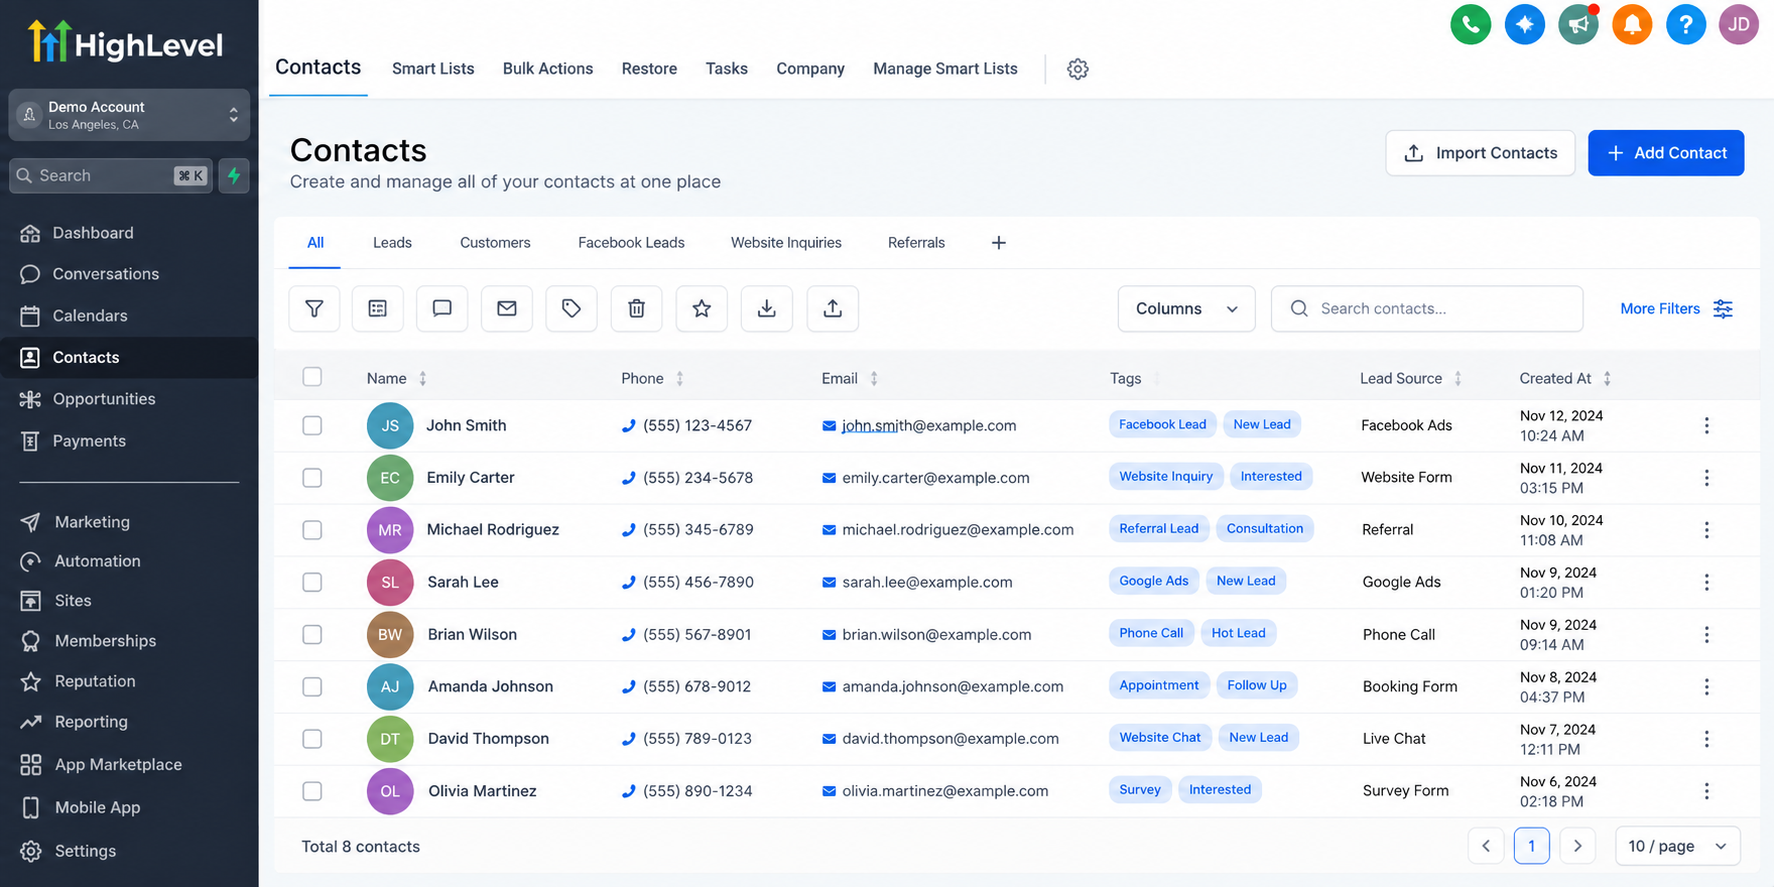Open the Columns dropdown
The image size is (1774, 887).
tap(1186, 309)
